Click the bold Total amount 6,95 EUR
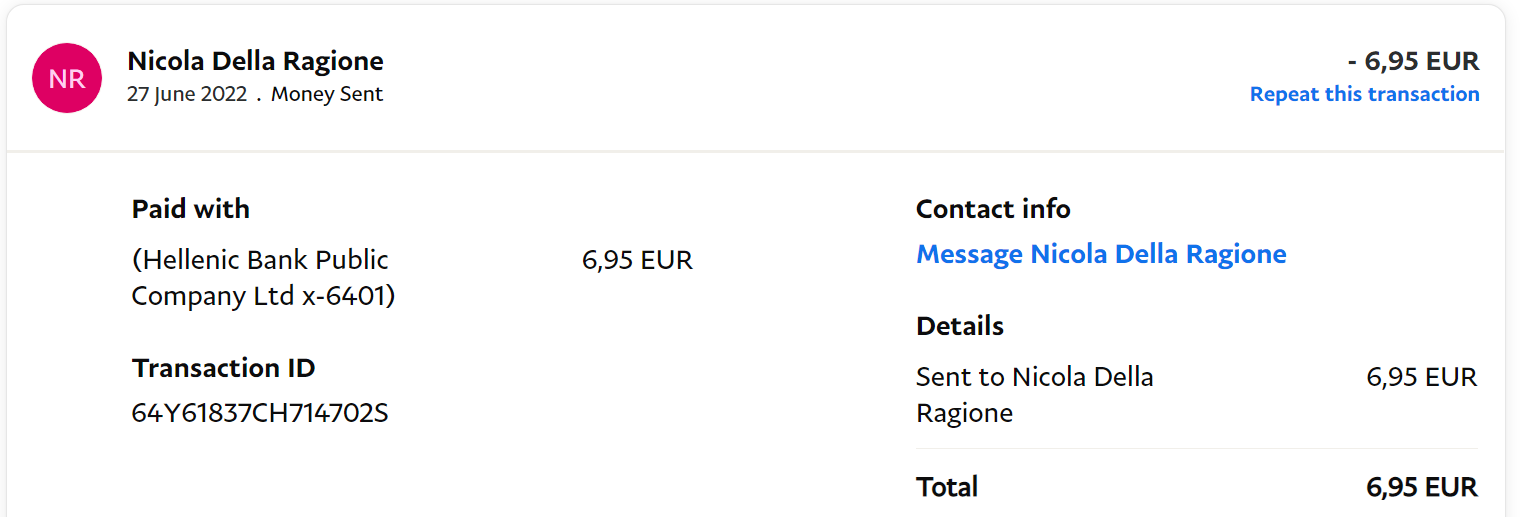 (x=1421, y=487)
